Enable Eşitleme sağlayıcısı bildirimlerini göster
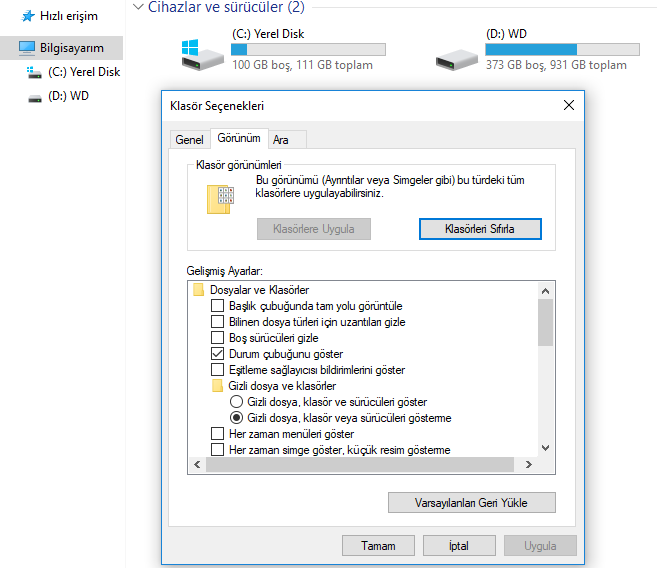657x568 pixels. (217, 370)
